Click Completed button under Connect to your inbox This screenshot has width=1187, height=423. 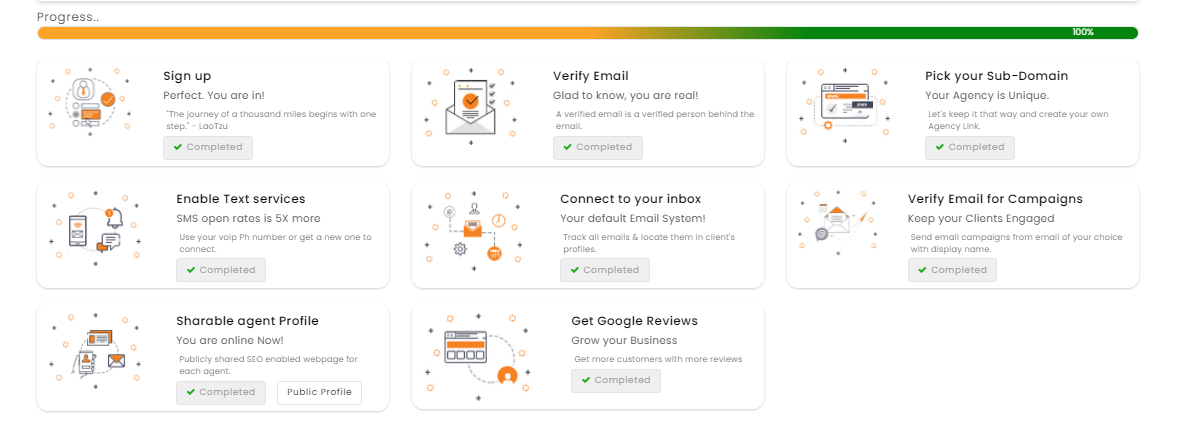(605, 270)
